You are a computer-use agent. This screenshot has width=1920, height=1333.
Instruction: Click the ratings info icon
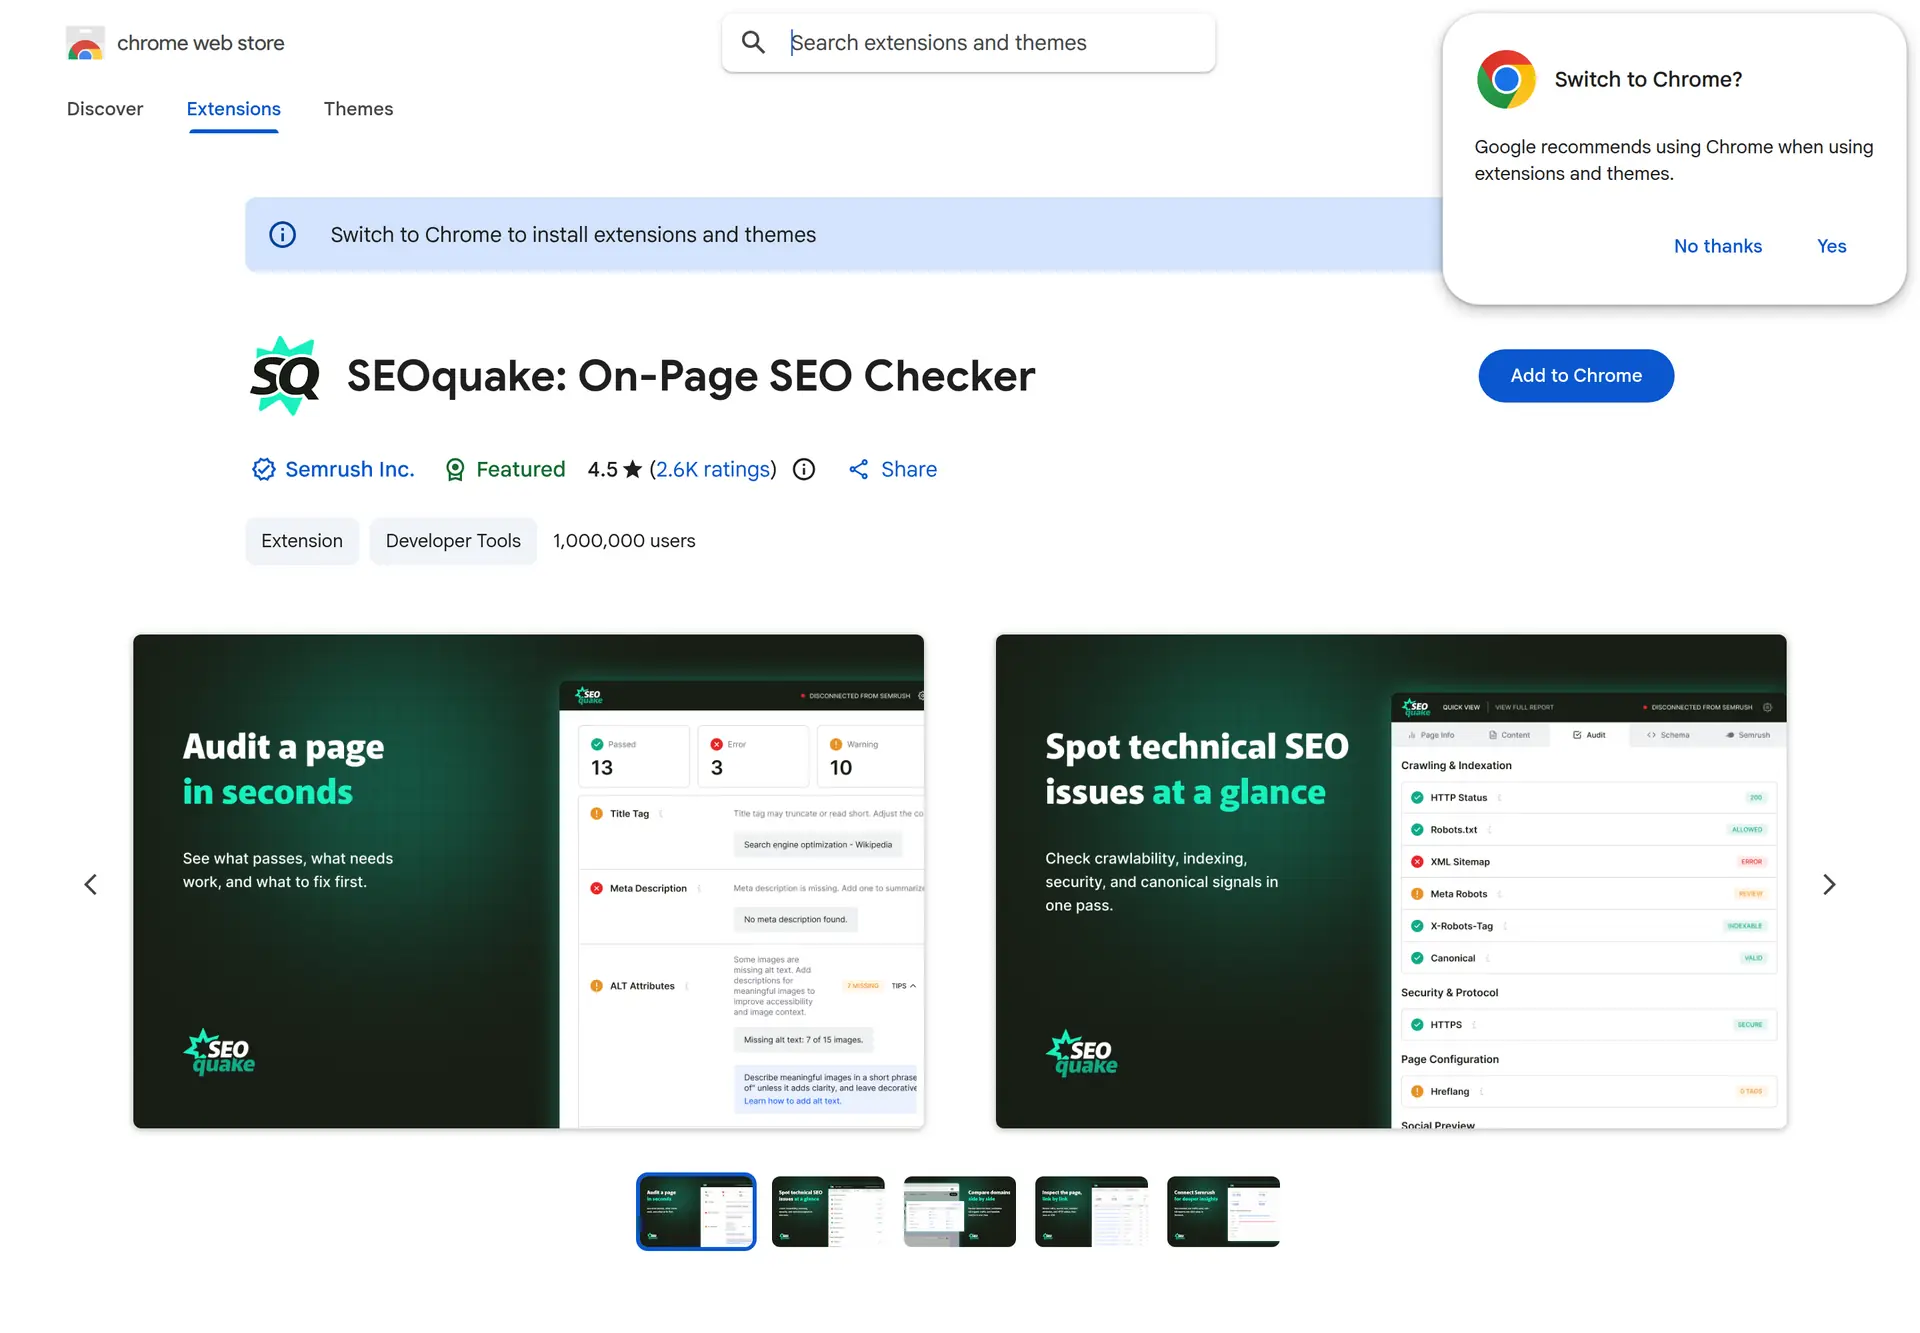click(804, 469)
